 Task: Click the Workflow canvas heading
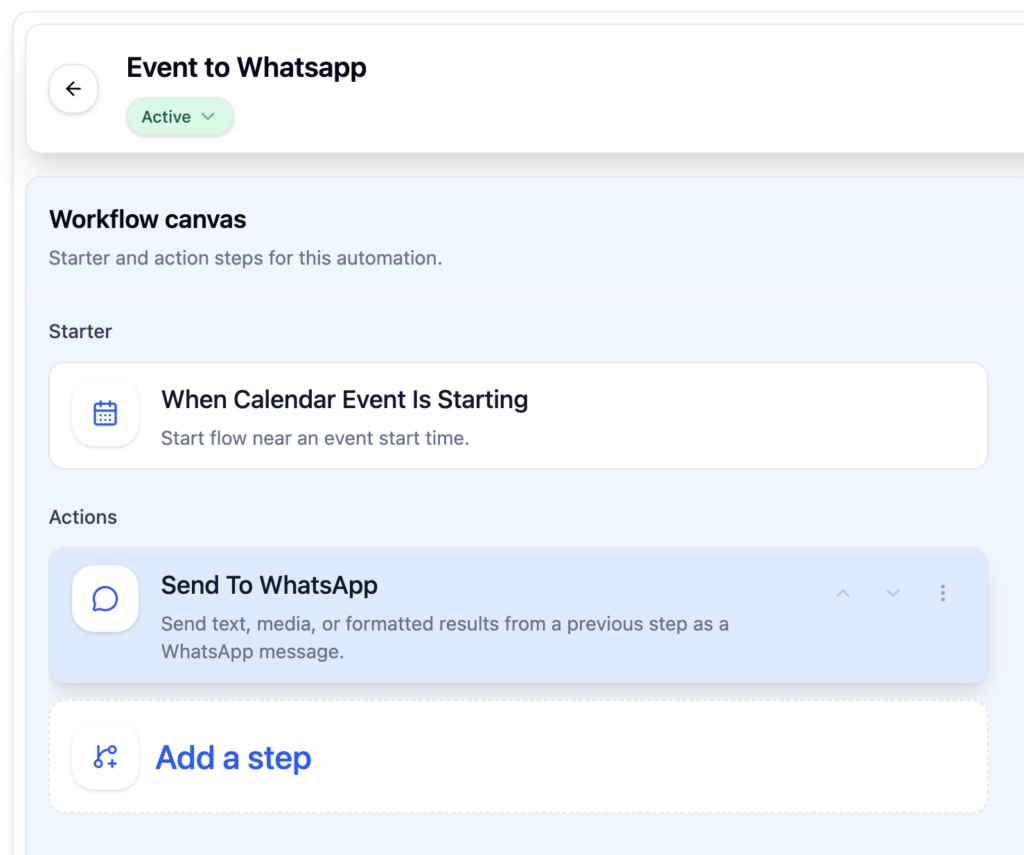pos(146,219)
